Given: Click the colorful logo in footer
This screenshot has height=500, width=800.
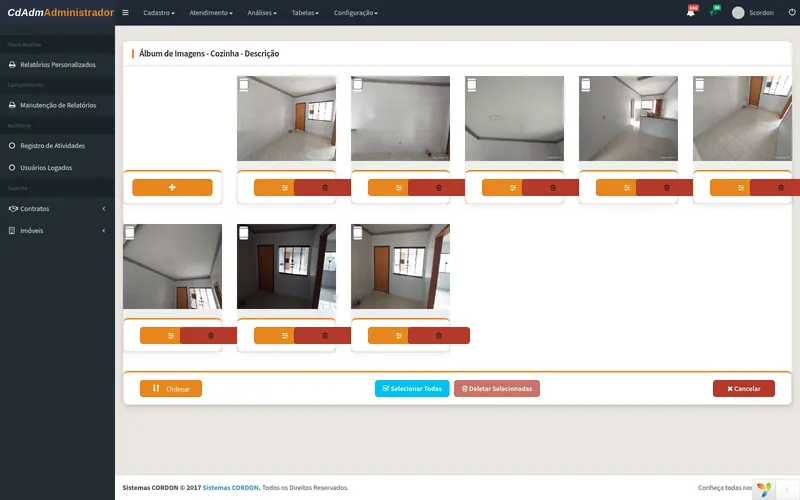Looking at the screenshot, I should coord(764,489).
